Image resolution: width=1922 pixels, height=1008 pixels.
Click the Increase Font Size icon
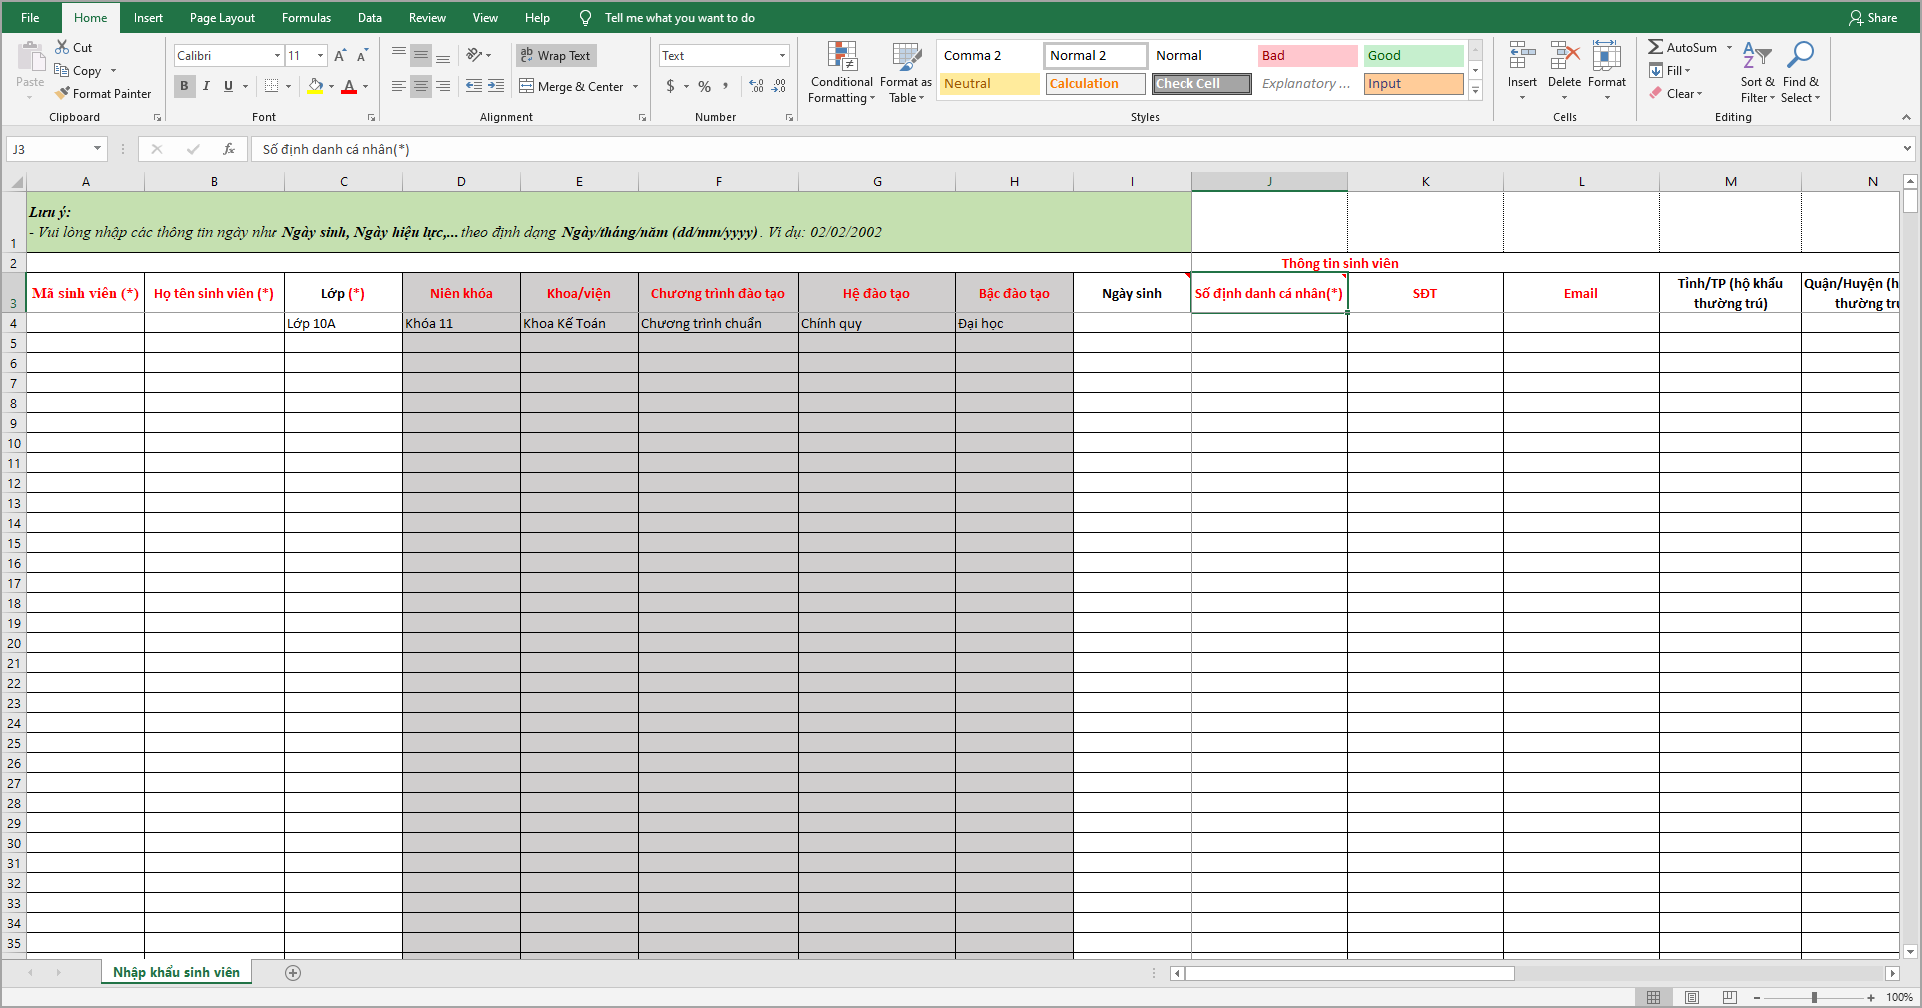pos(340,56)
